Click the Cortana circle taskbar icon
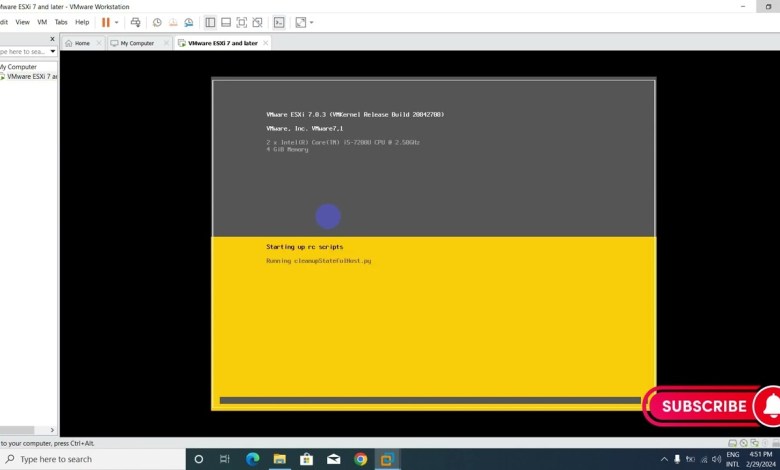This screenshot has width=780, height=470. coord(198,459)
